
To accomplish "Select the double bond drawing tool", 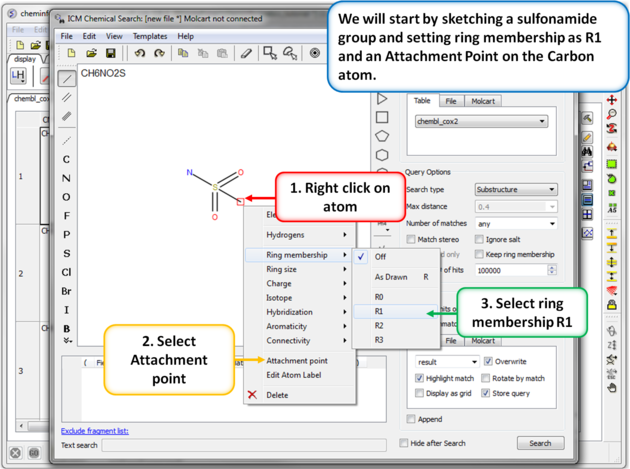I will coord(67,97).
